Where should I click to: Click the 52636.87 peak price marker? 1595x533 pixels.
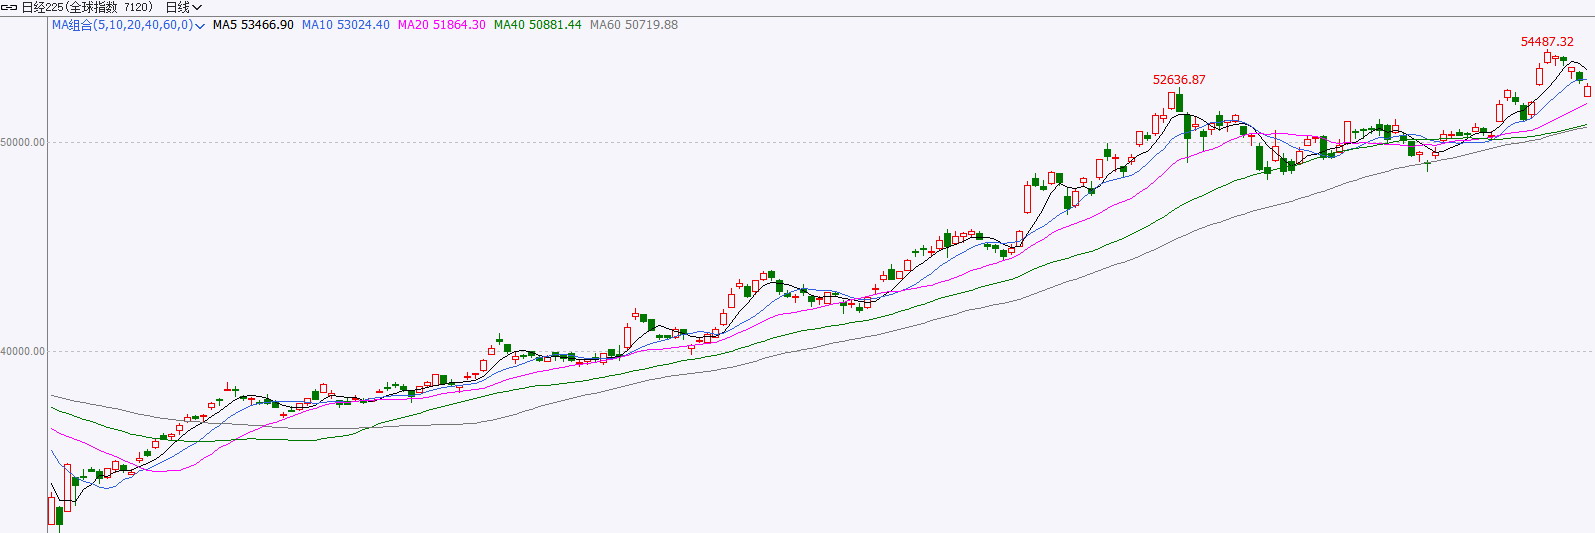1179,80
